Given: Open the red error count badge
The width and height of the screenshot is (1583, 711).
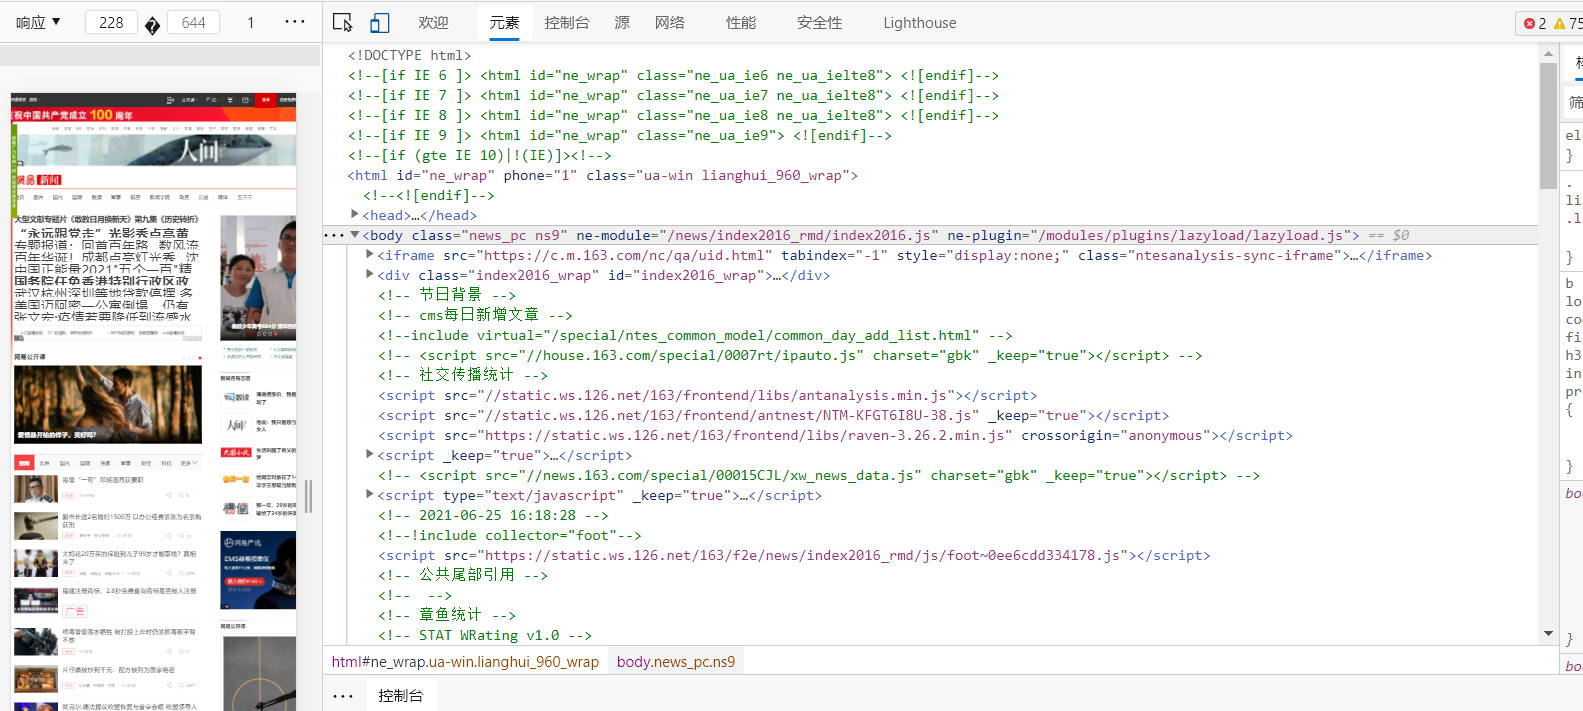Looking at the screenshot, I should click(x=1534, y=23).
